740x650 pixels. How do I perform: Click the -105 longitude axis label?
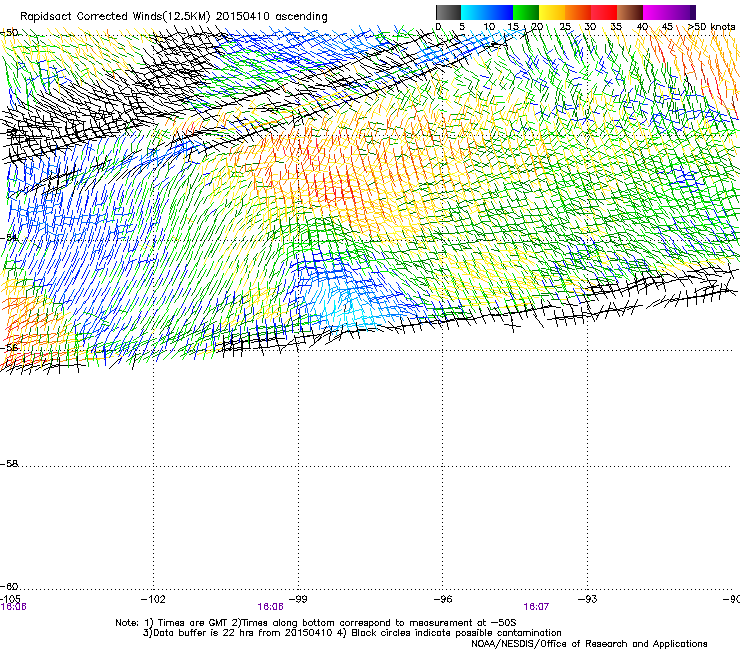point(10,599)
